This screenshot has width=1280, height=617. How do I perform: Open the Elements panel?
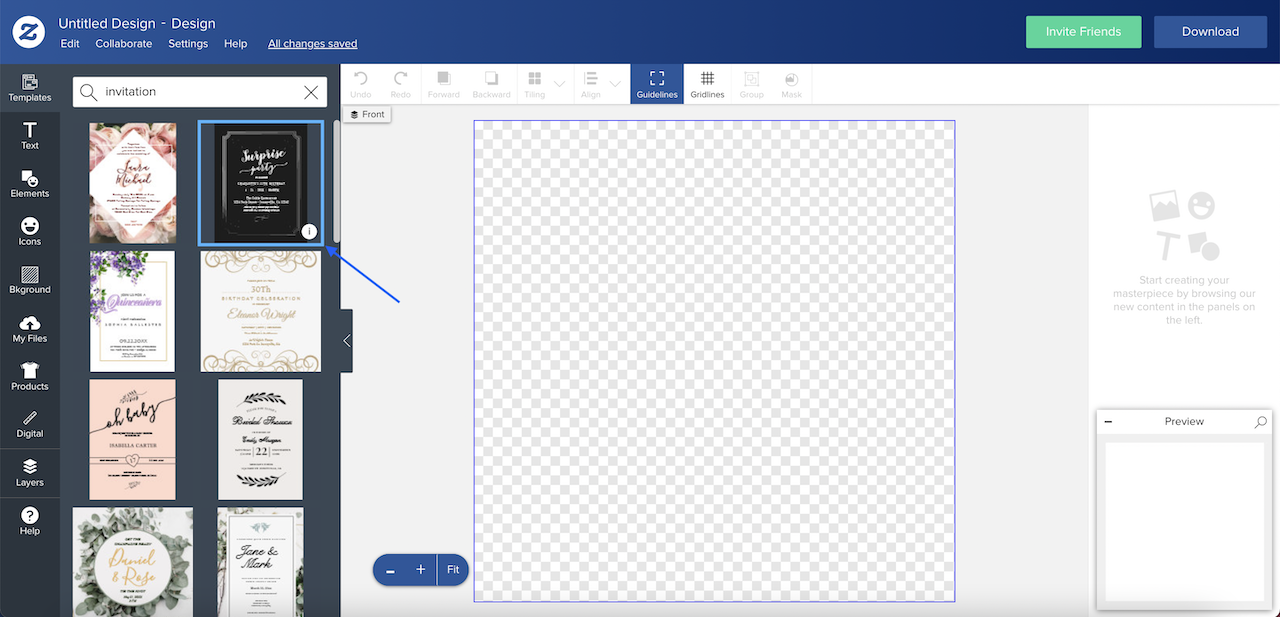30,184
